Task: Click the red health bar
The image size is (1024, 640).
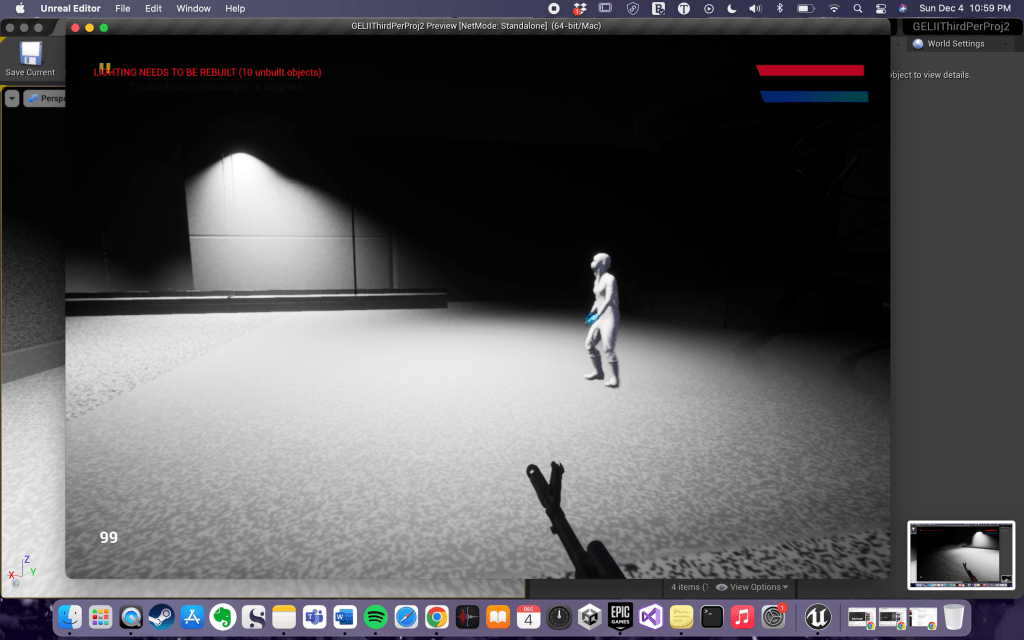Action: tap(810, 71)
